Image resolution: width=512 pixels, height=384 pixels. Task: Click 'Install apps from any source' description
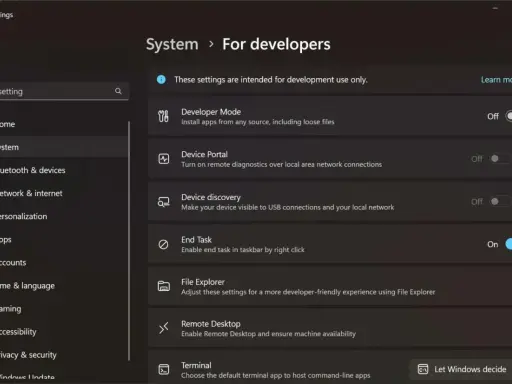[x=258, y=122]
